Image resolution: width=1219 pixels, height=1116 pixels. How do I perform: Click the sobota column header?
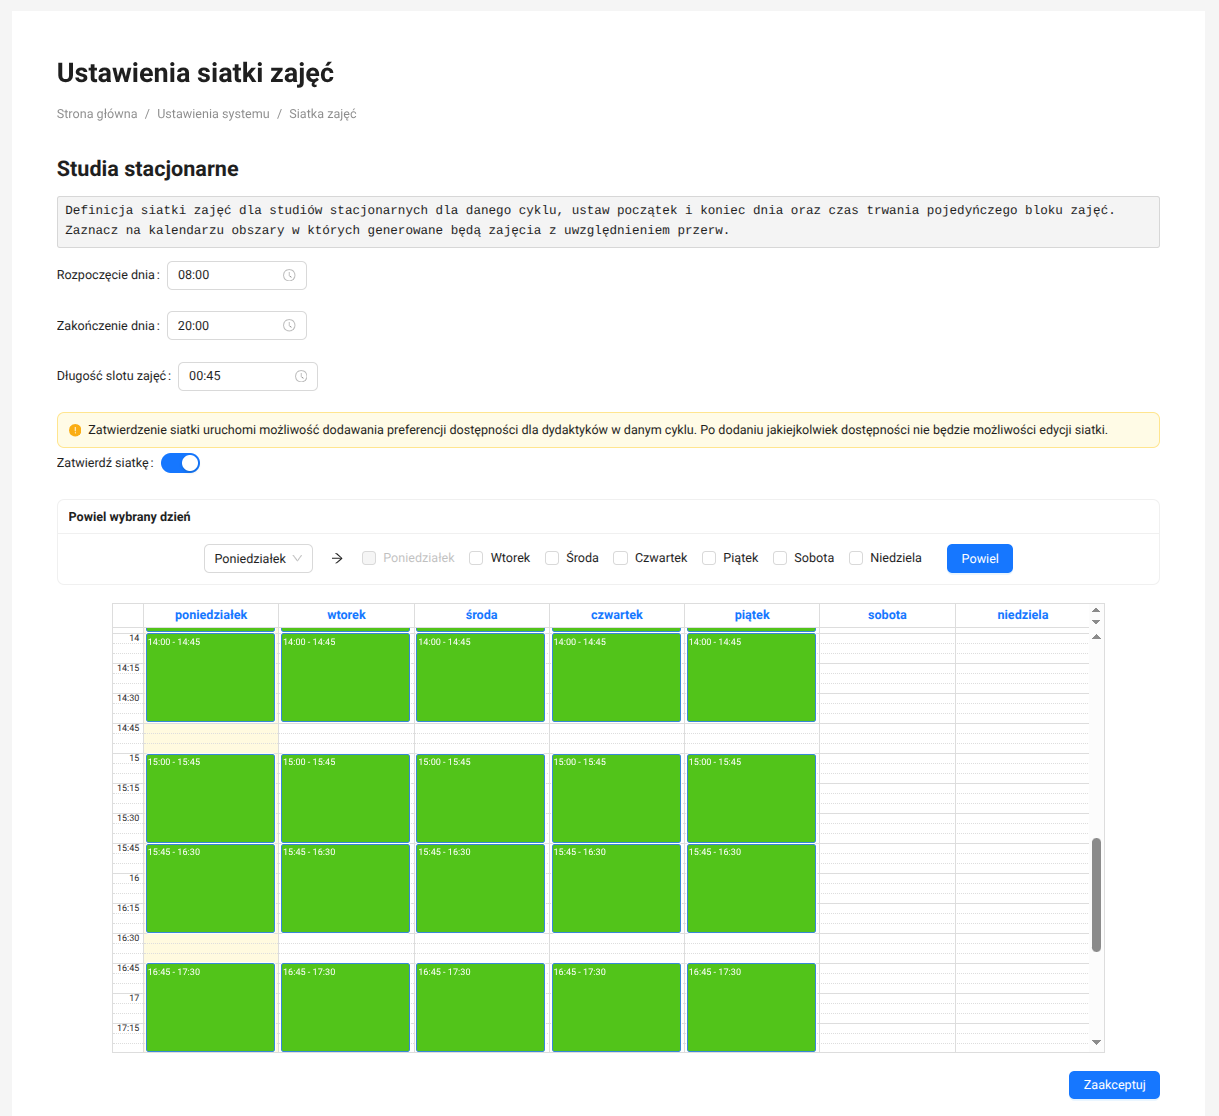[887, 615]
